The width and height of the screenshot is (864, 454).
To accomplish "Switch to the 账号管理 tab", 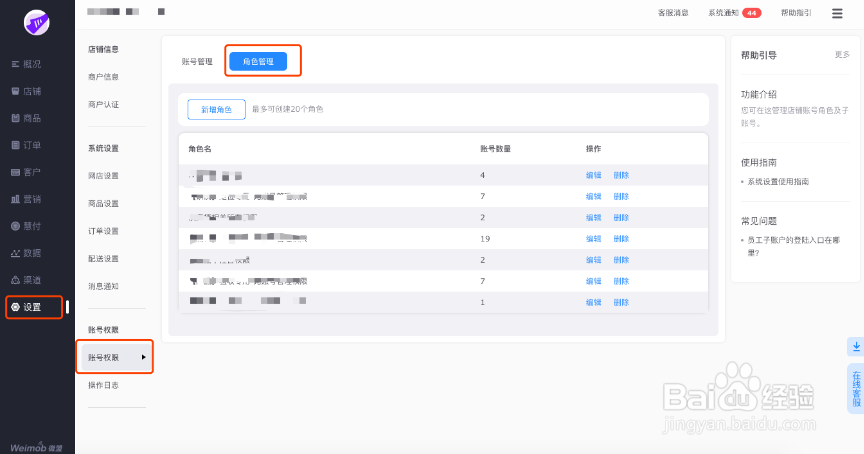I will (197, 61).
